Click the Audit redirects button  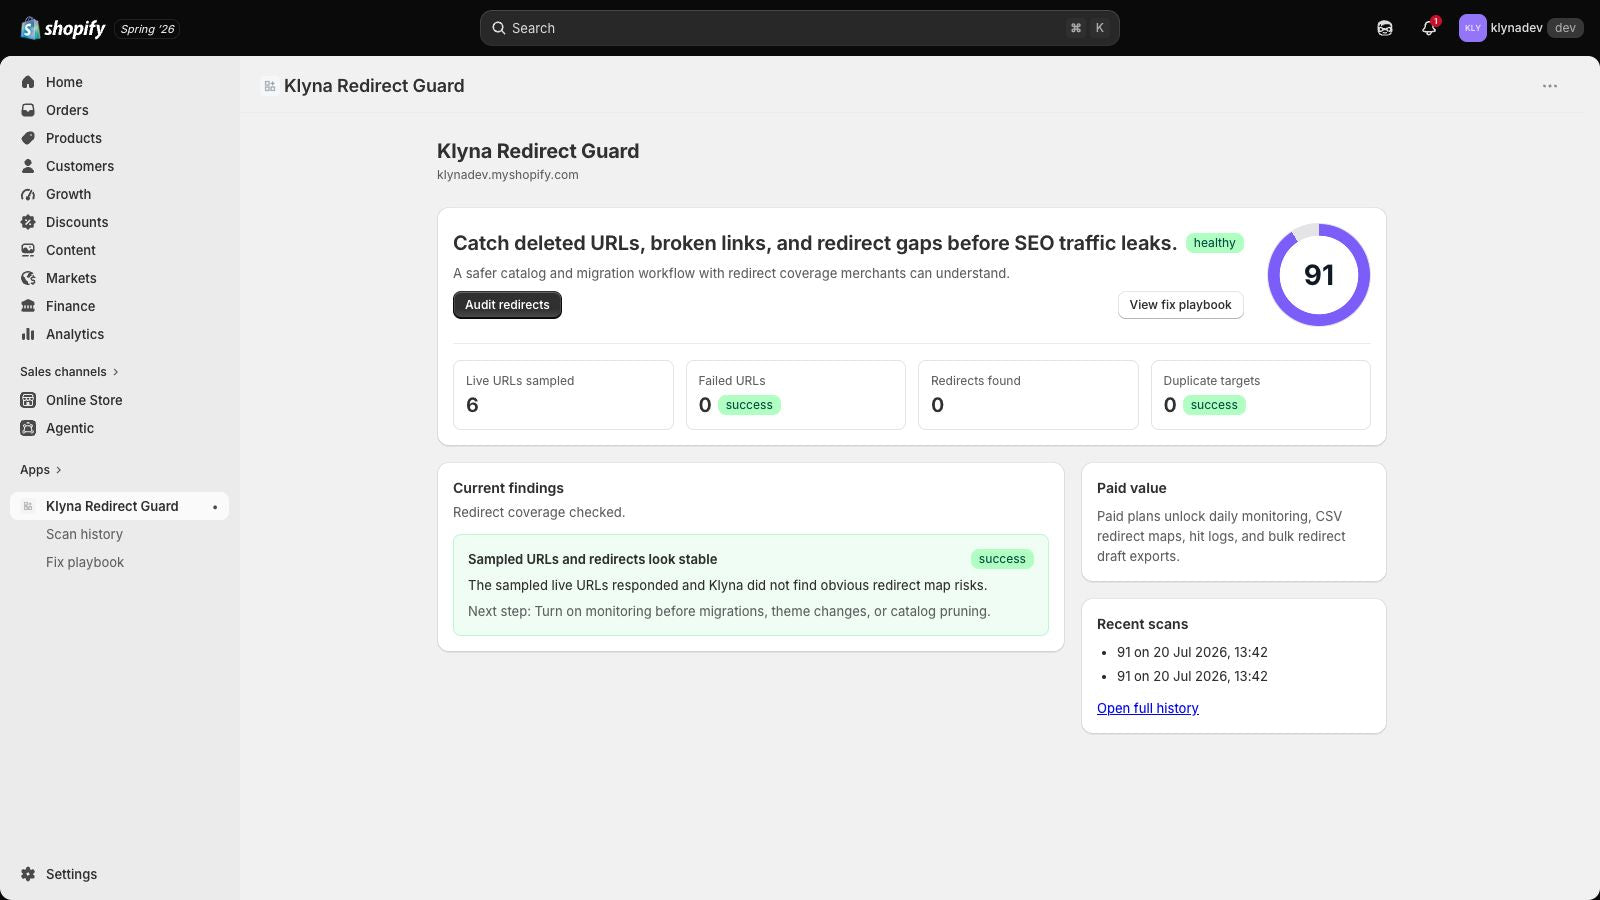coord(507,305)
